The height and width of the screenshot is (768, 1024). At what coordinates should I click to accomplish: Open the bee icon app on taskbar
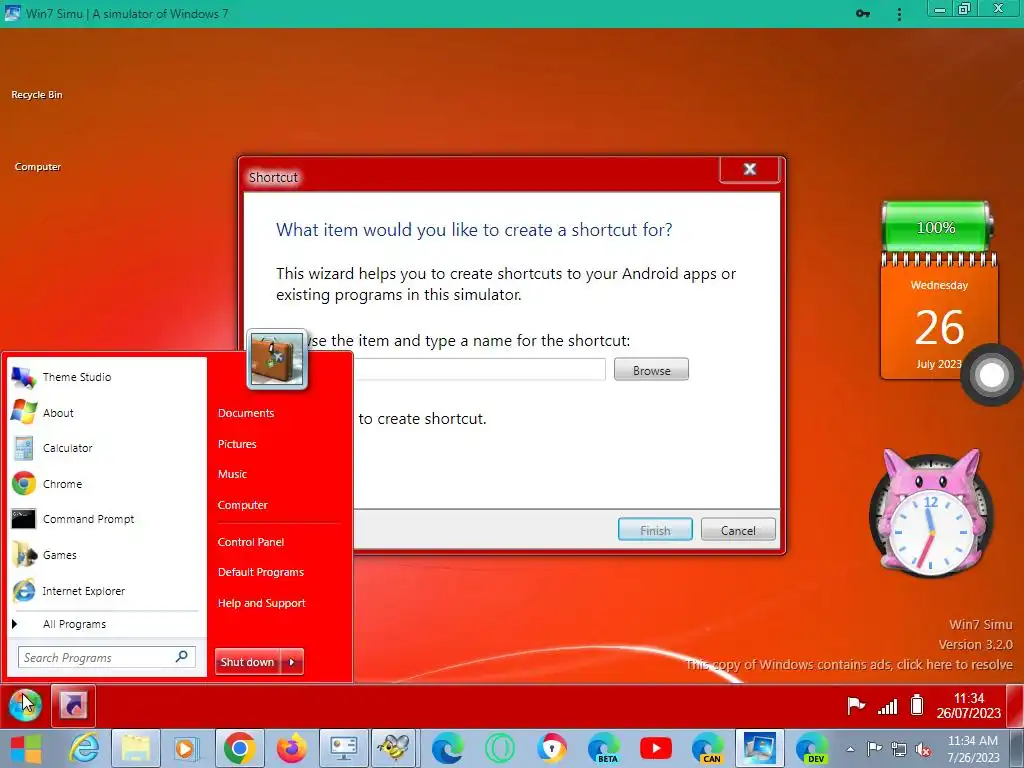[394, 748]
